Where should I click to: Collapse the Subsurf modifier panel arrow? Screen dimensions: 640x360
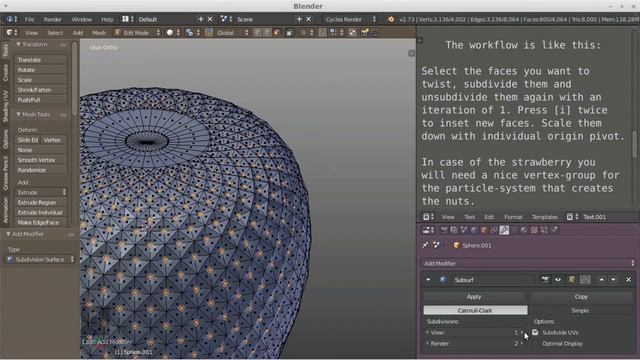coord(428,280)
